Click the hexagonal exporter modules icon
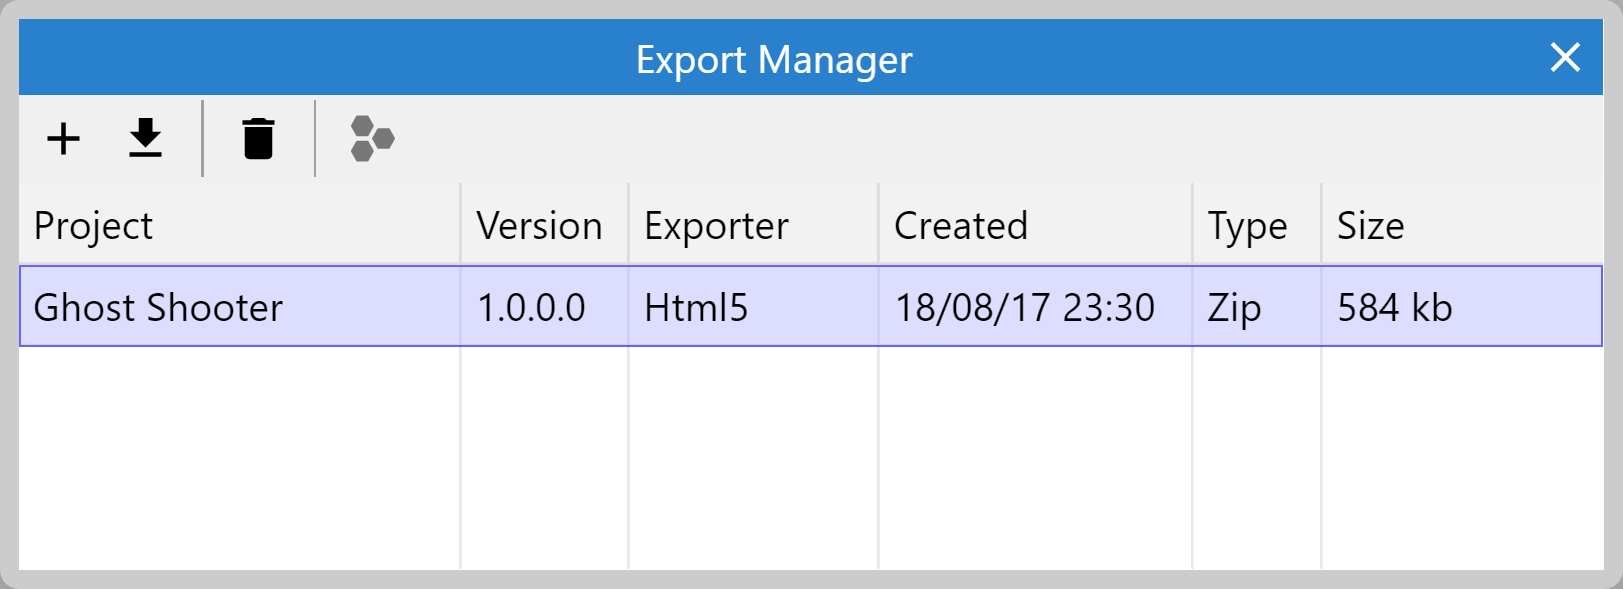1623x589 pixels. (x=370, y=138)
